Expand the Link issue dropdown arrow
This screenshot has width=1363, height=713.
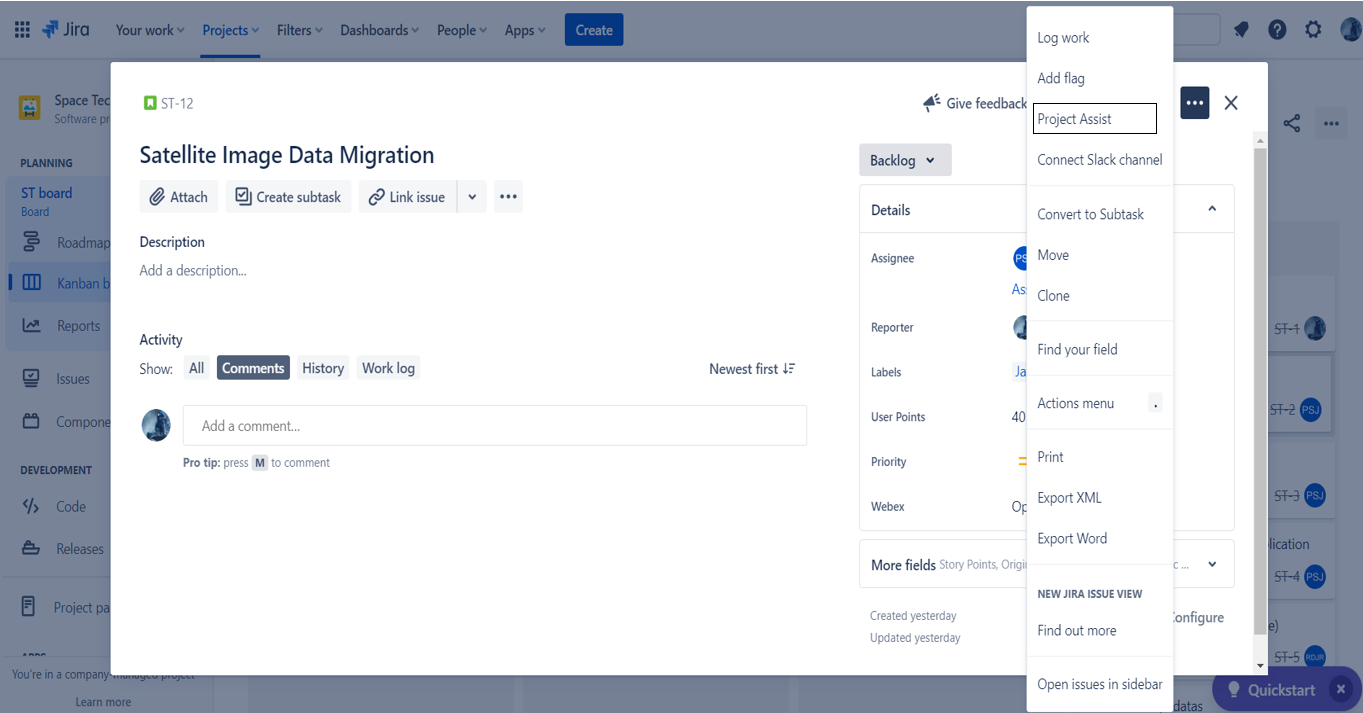click(472, 197)
